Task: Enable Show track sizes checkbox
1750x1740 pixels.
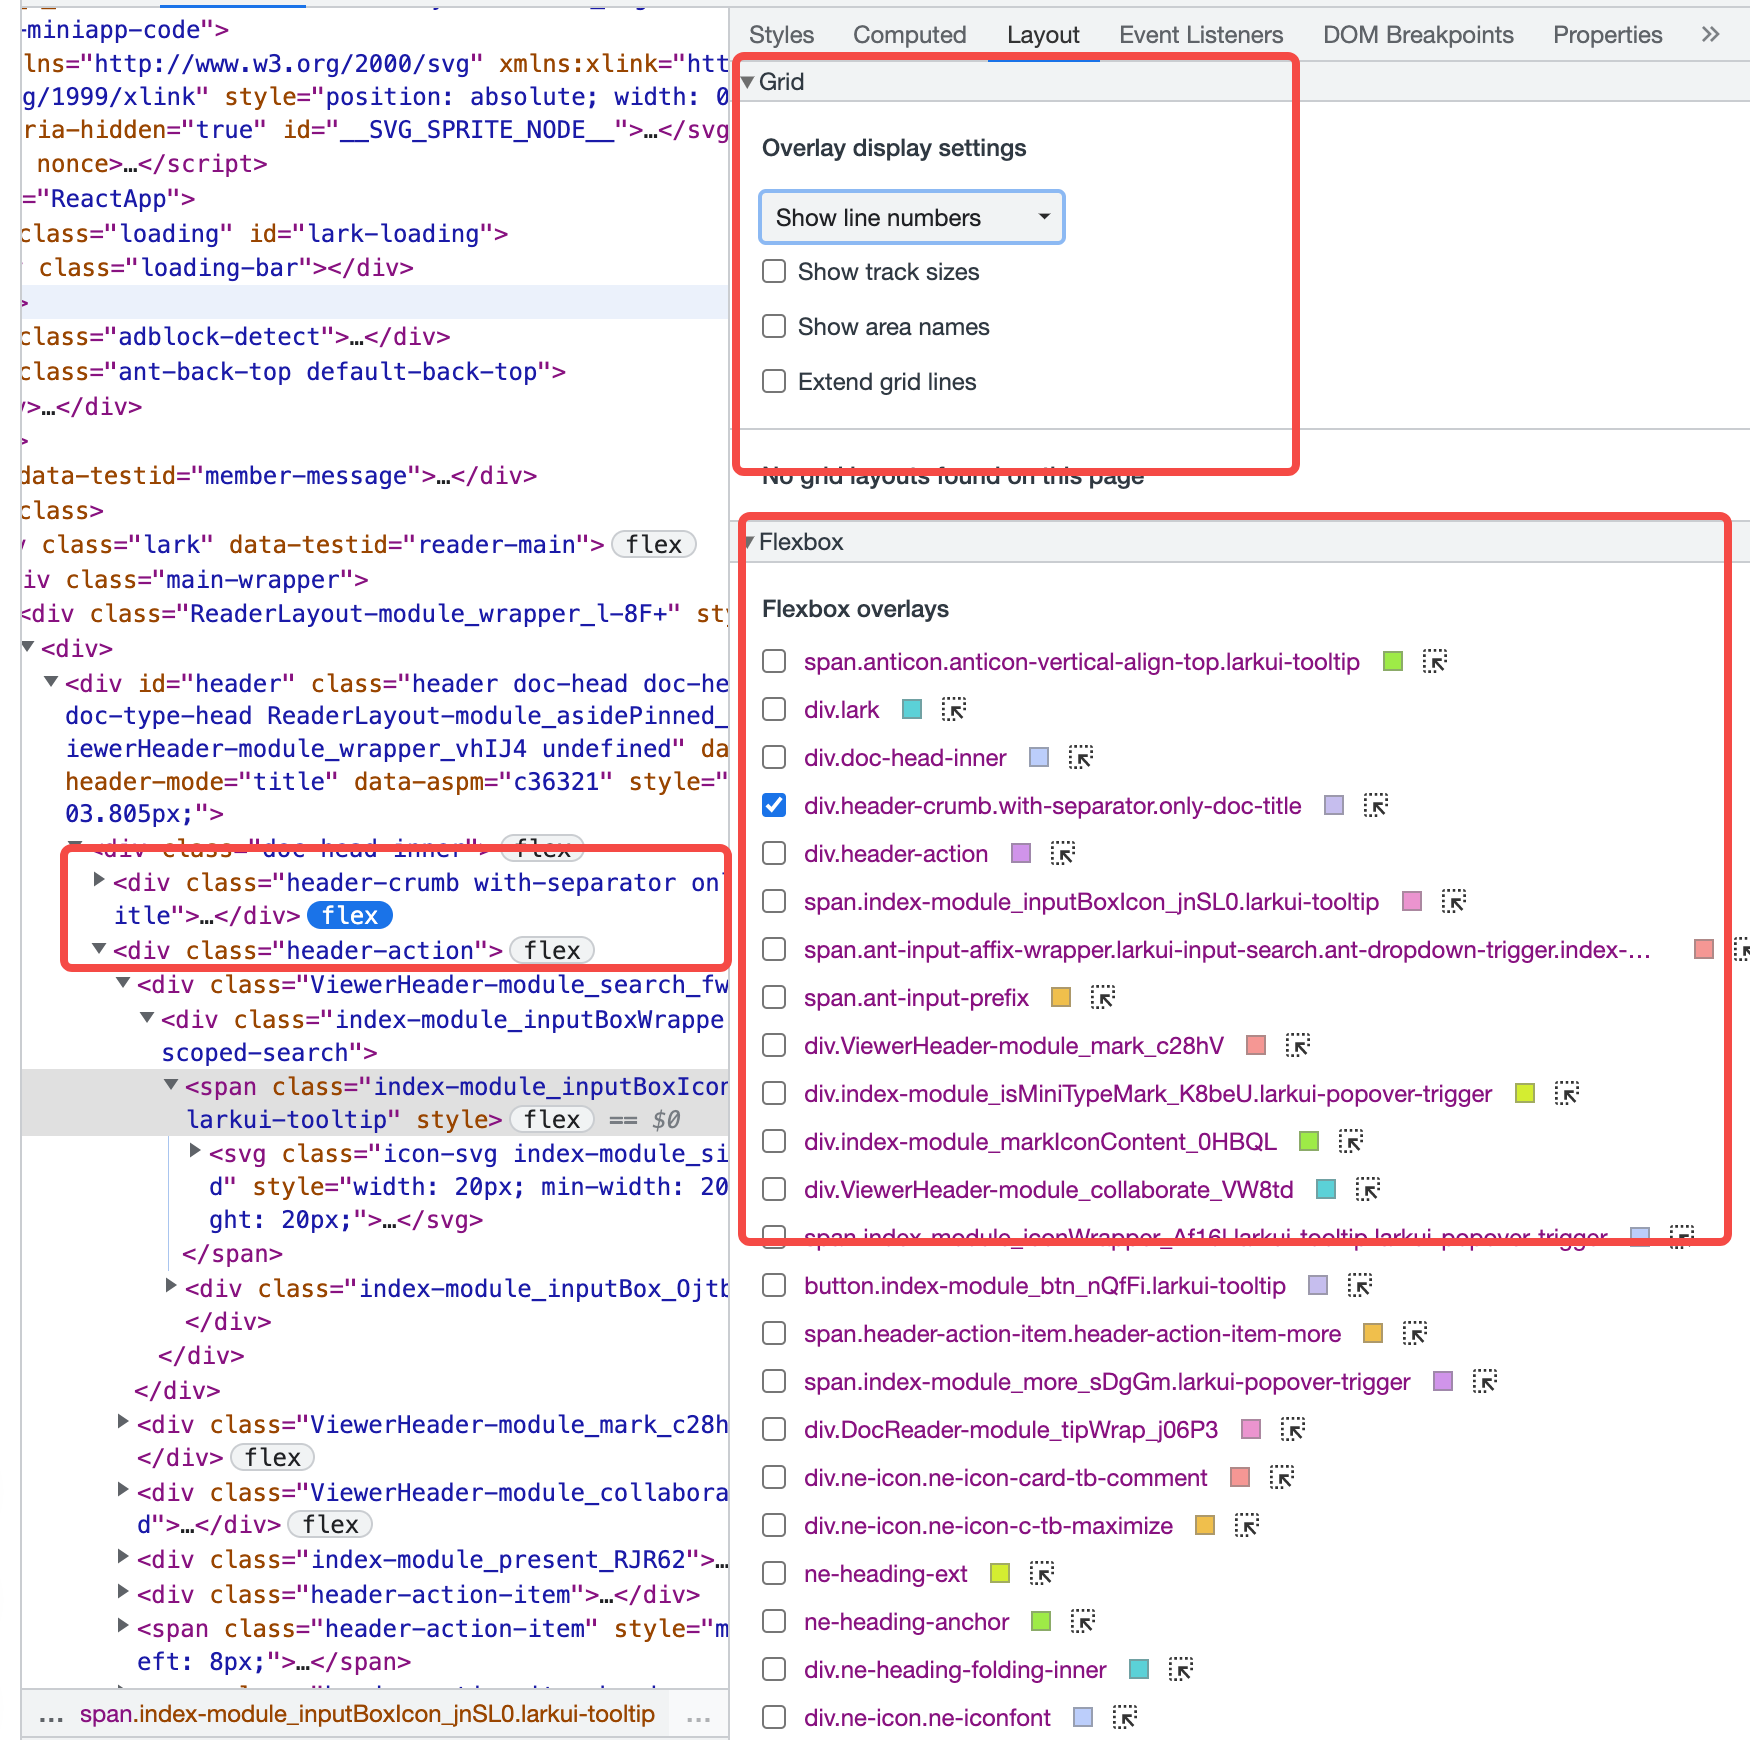Action: click(x=774, y=272)
